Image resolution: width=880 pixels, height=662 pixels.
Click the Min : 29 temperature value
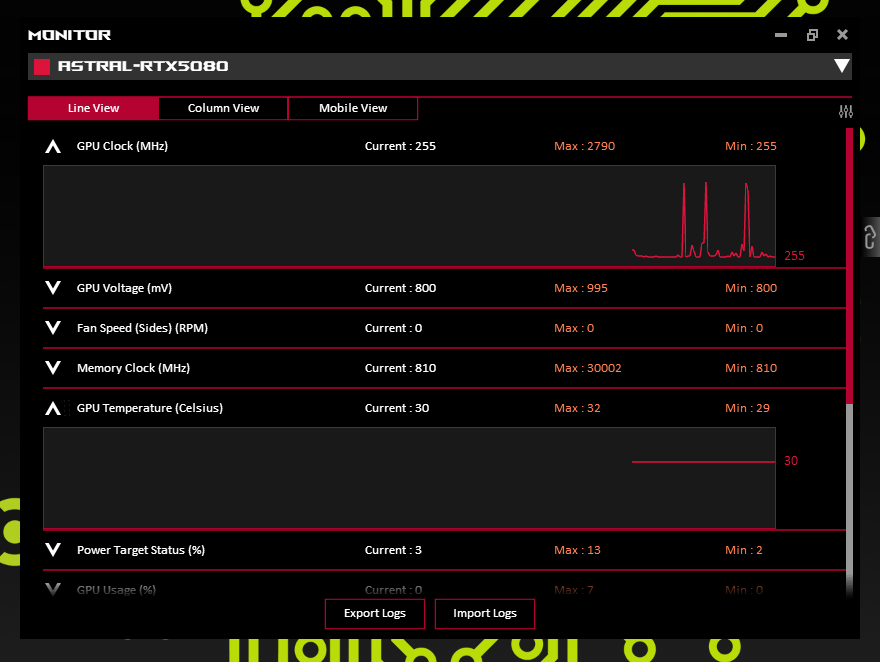click(748, 408)
